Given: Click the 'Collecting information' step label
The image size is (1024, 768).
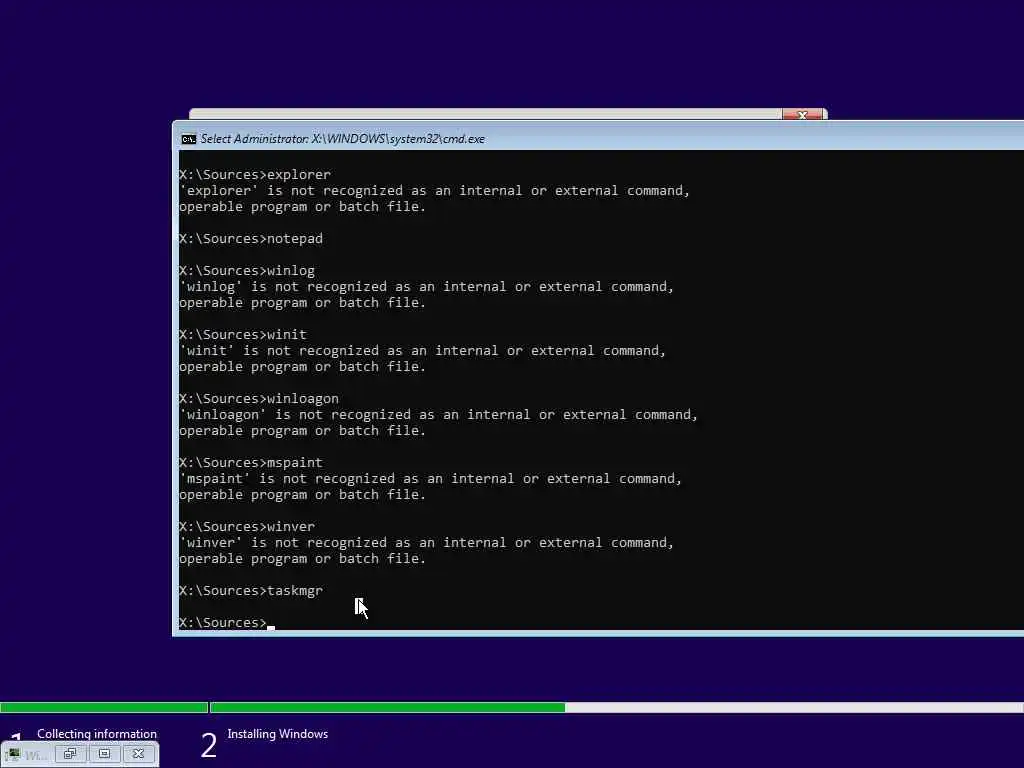Looking at the screenshot, I should (x=97, y=734).
